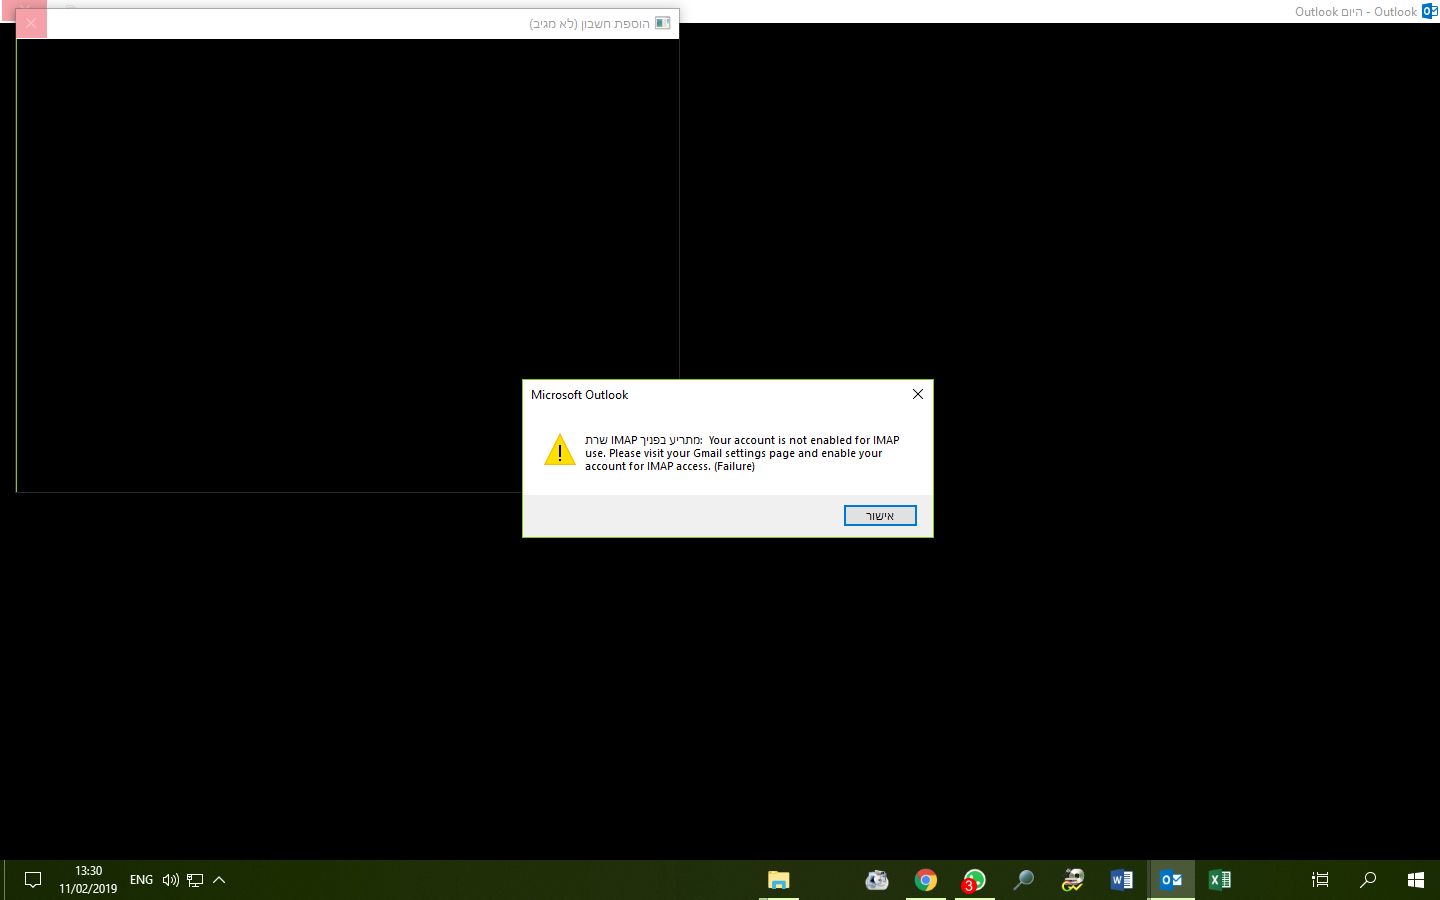Show hidden system tray icons

coord(219,880)
